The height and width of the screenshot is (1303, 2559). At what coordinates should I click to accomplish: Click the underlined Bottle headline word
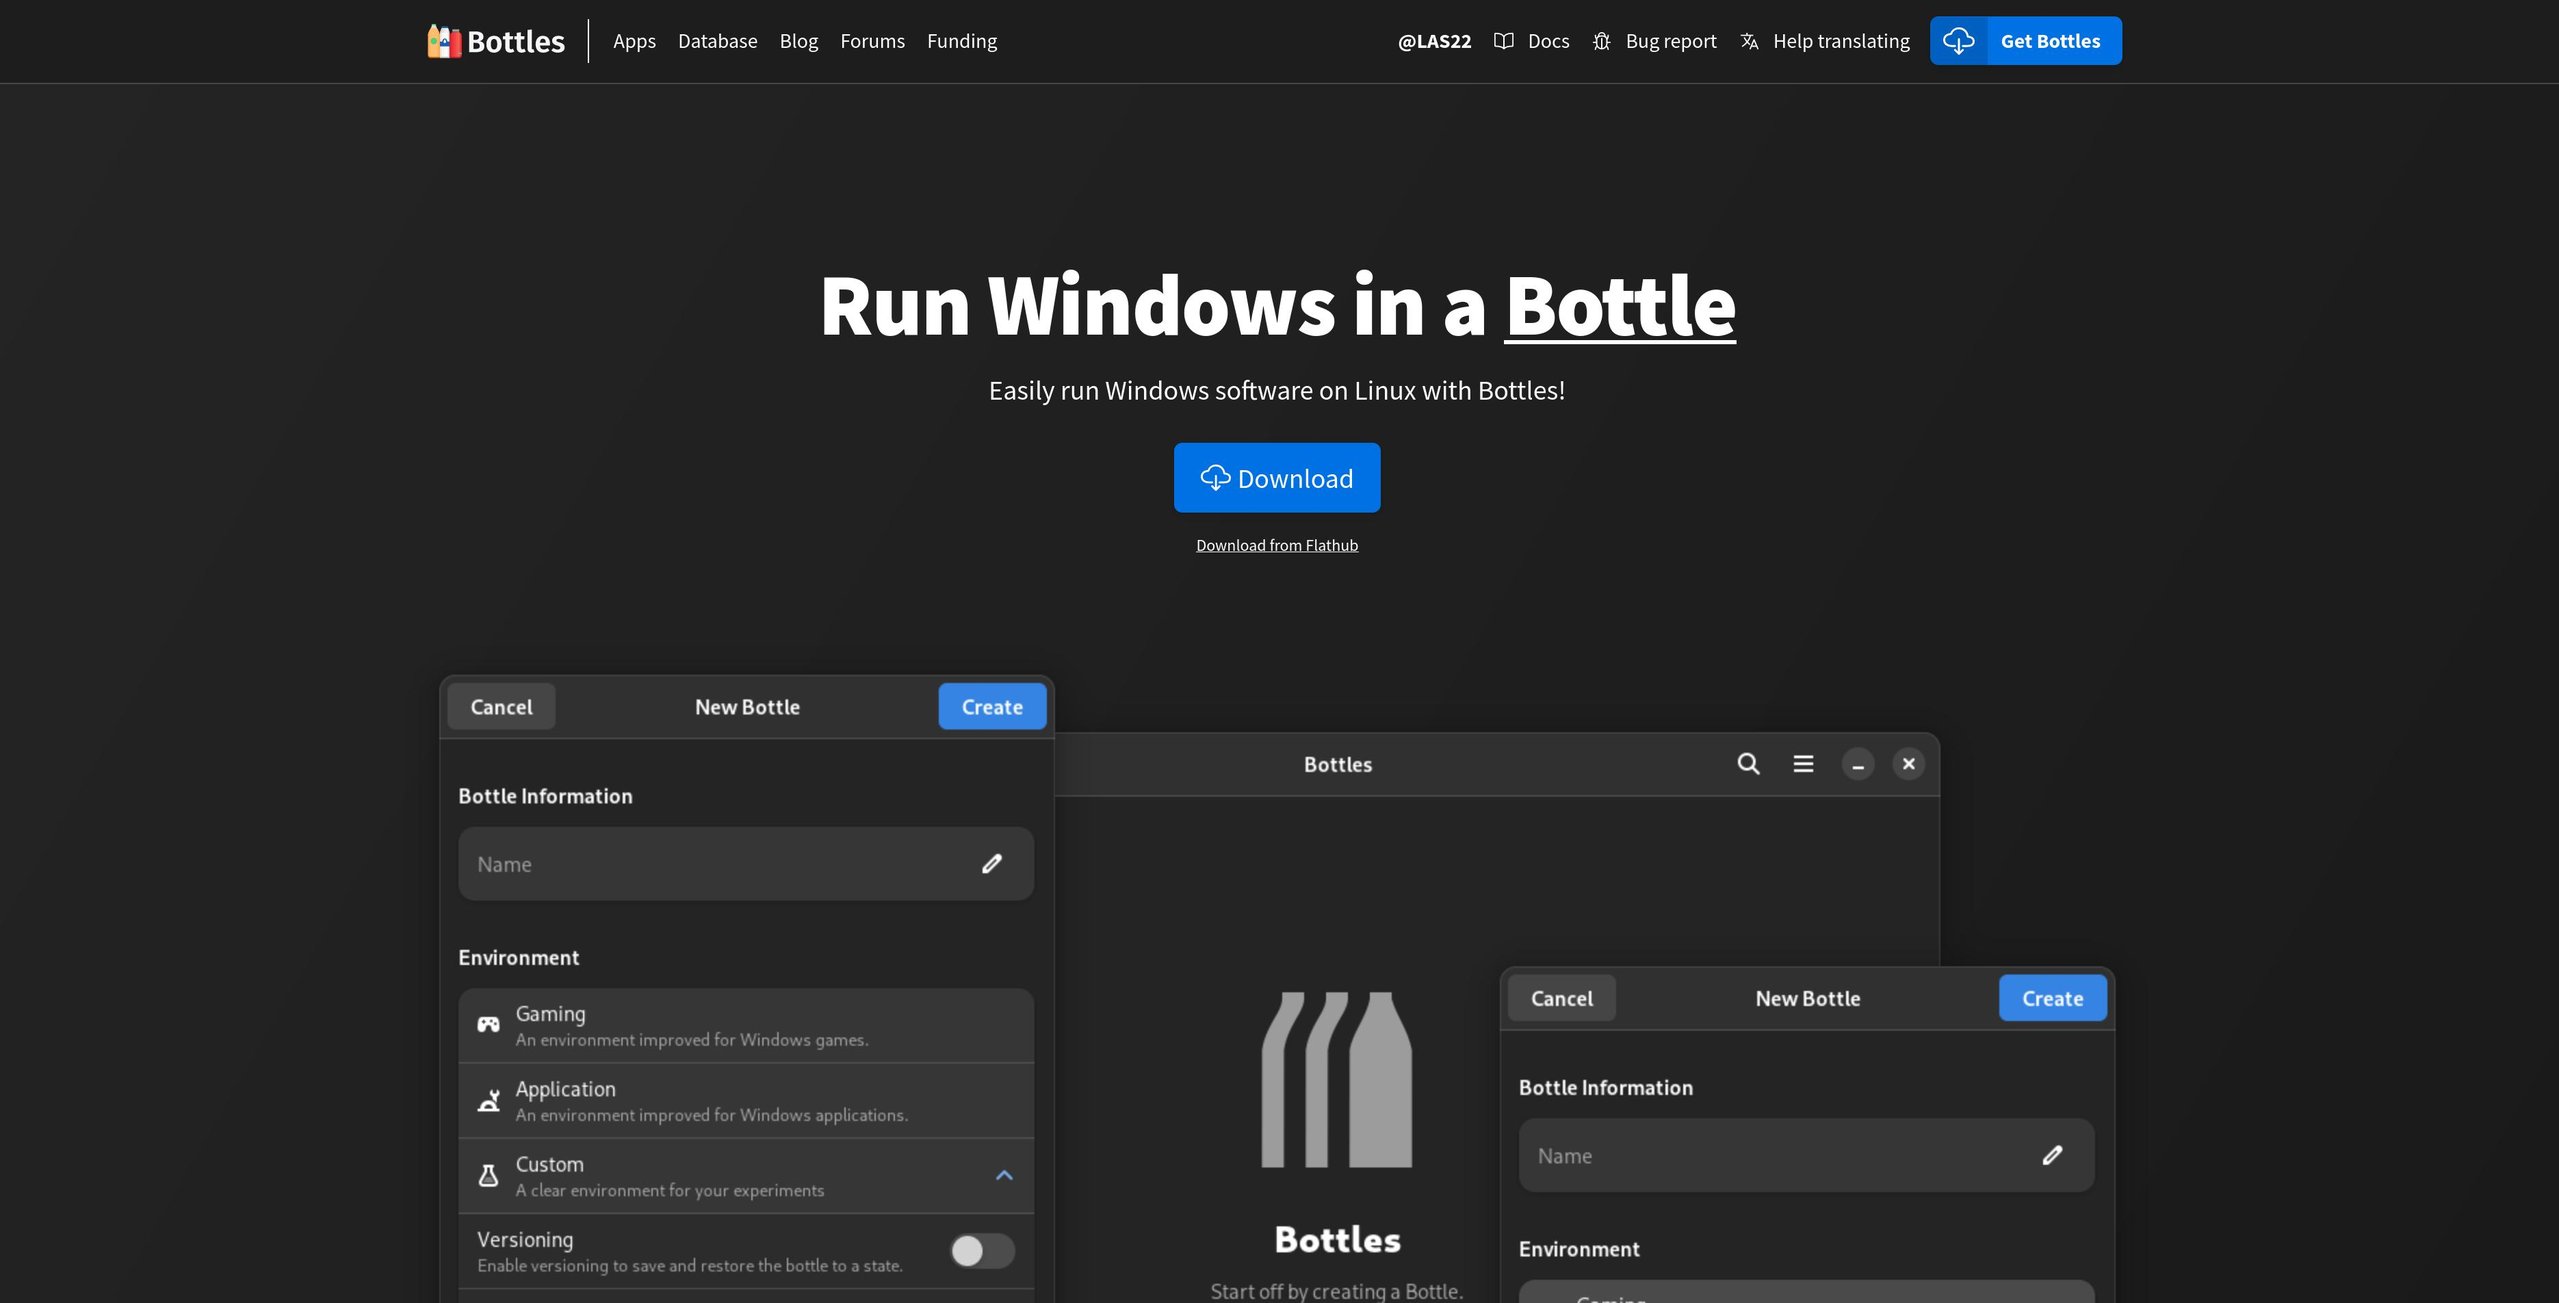1619,306
